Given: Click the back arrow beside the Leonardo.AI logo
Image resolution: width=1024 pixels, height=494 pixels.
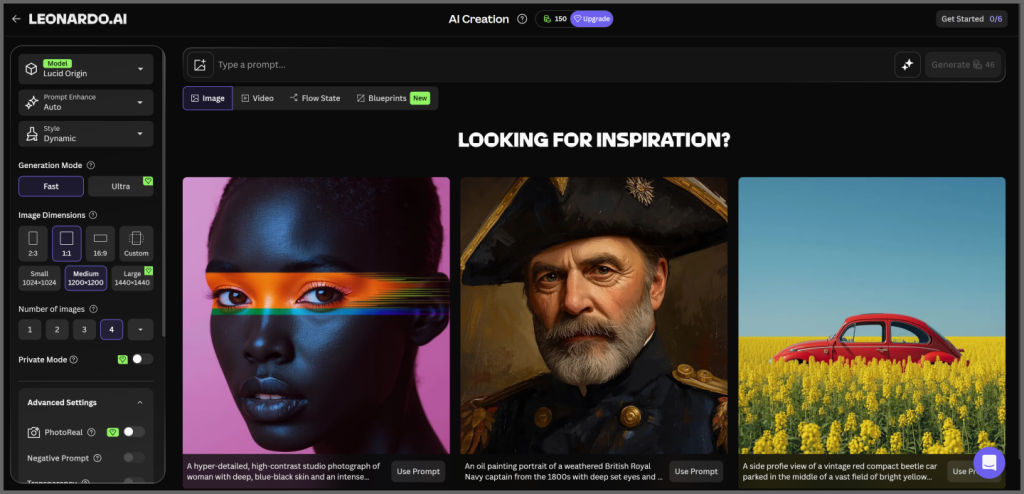Looking at the screenshot, I should [x=16, y=19].
